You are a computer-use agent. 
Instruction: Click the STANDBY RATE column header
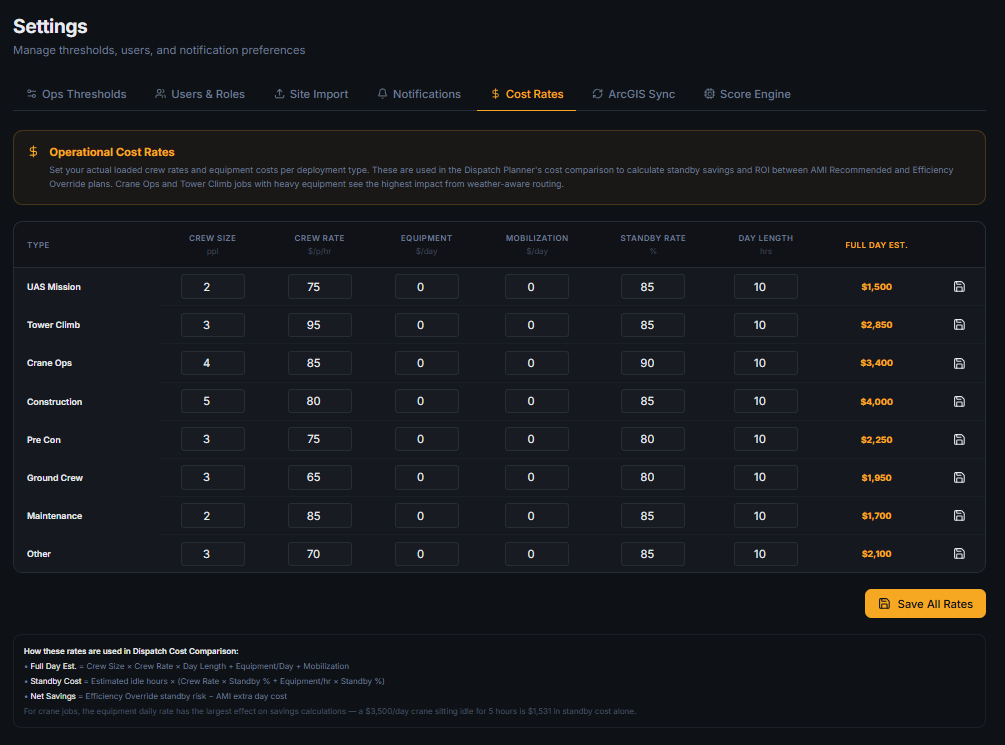coord(652,238)
